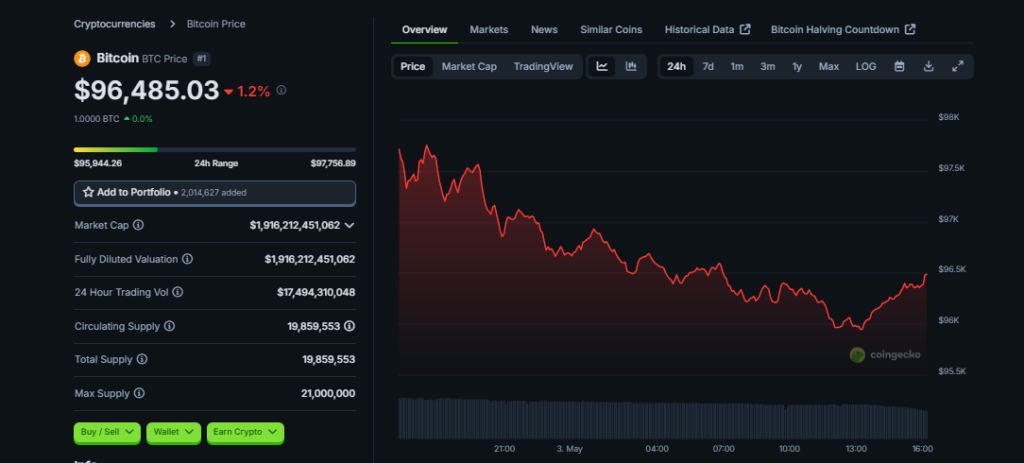Click the 3. May date label on axis
The image size is (1024, 463).
[569, 449]
